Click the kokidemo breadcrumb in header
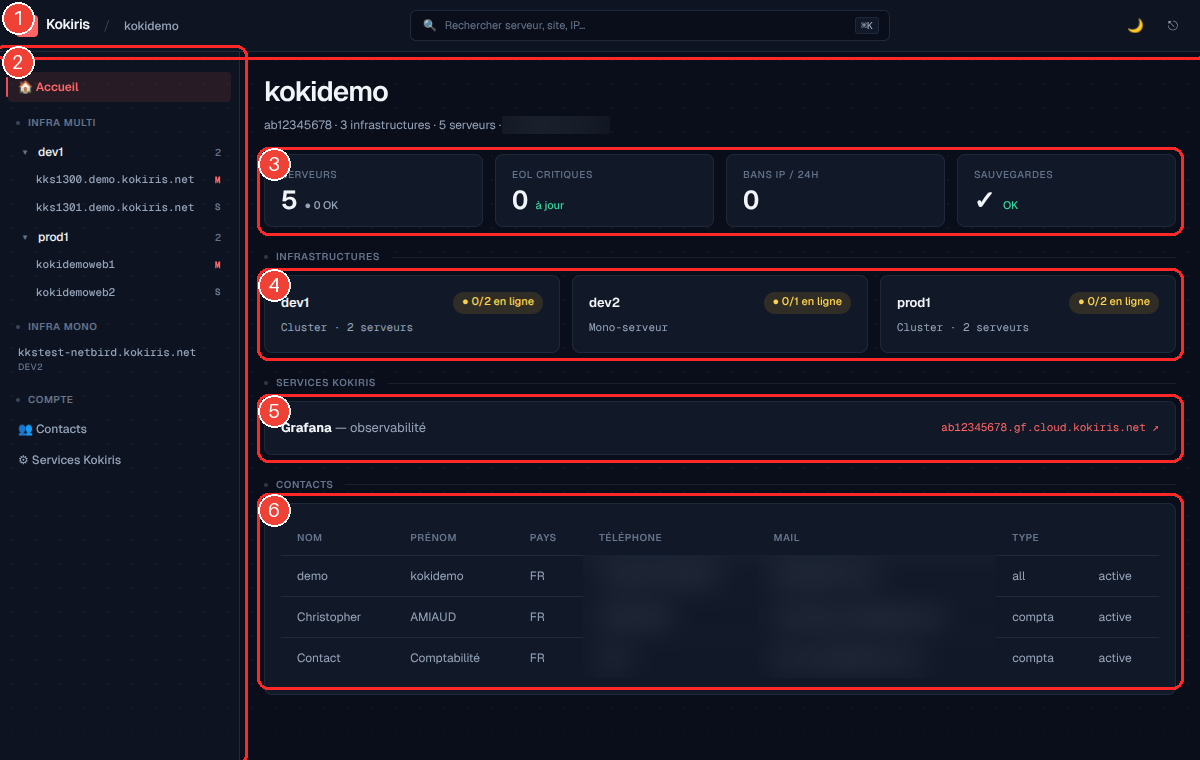Image resolution: width=1200 pixels, height=760 pixels. coord(151,25)
